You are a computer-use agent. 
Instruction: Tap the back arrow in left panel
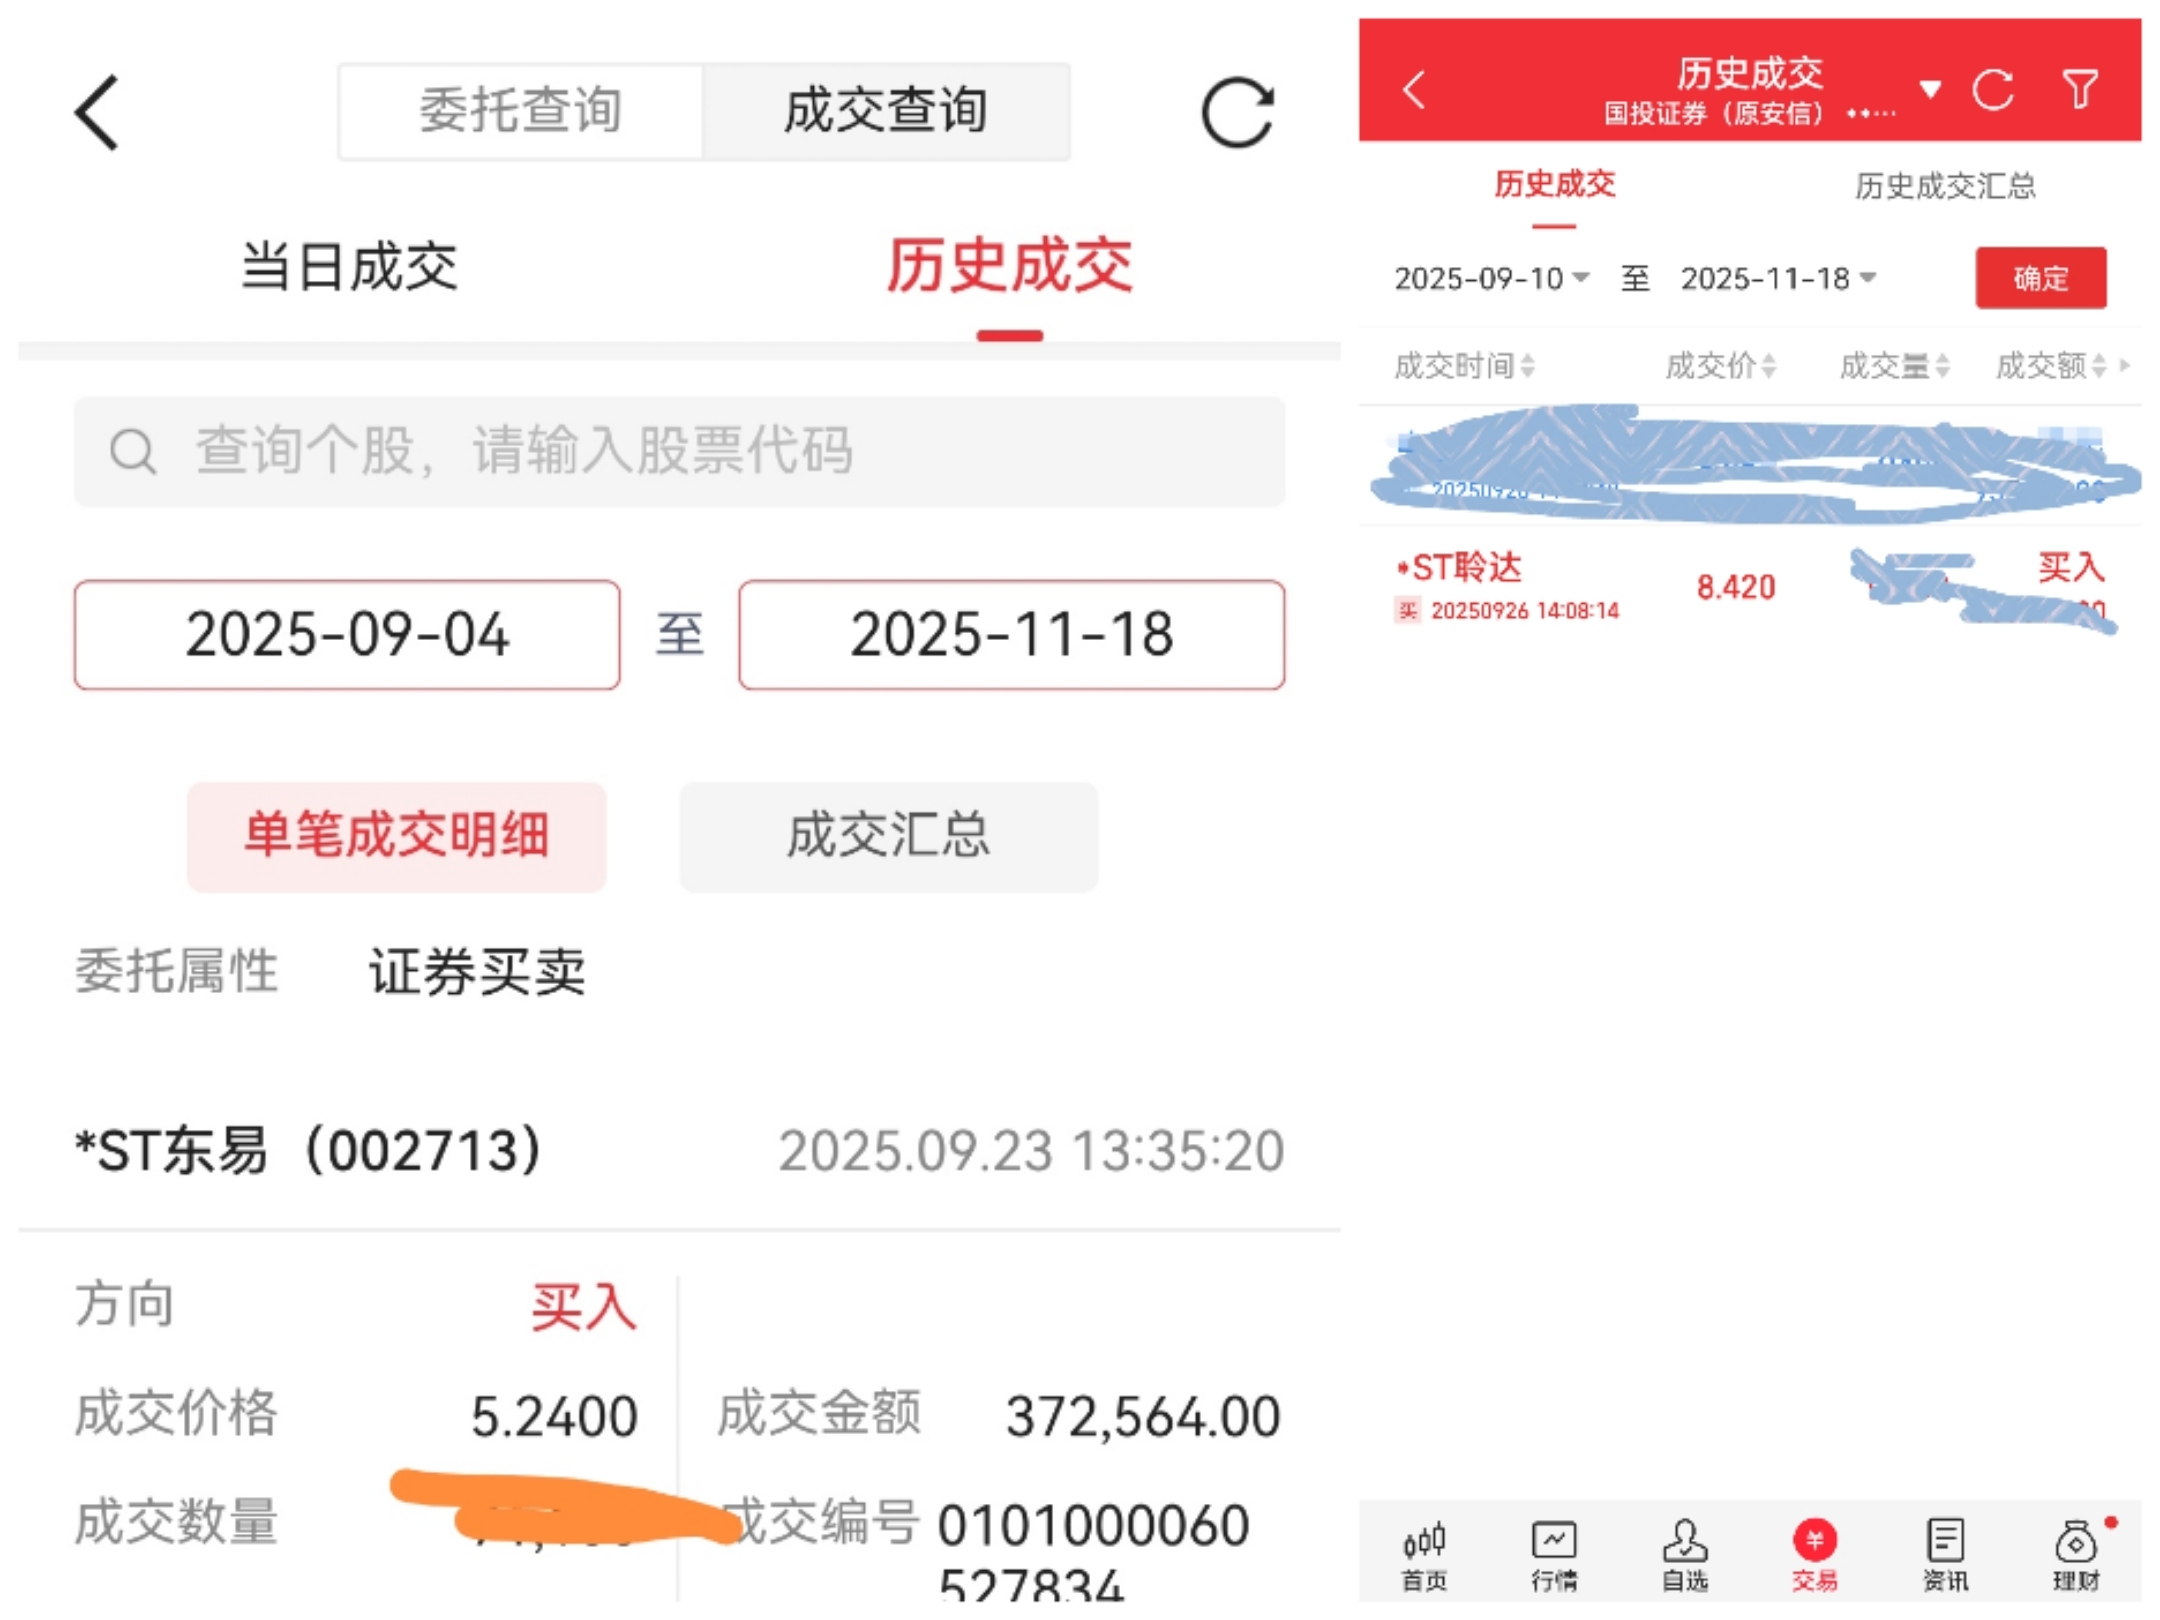[97, 112]
